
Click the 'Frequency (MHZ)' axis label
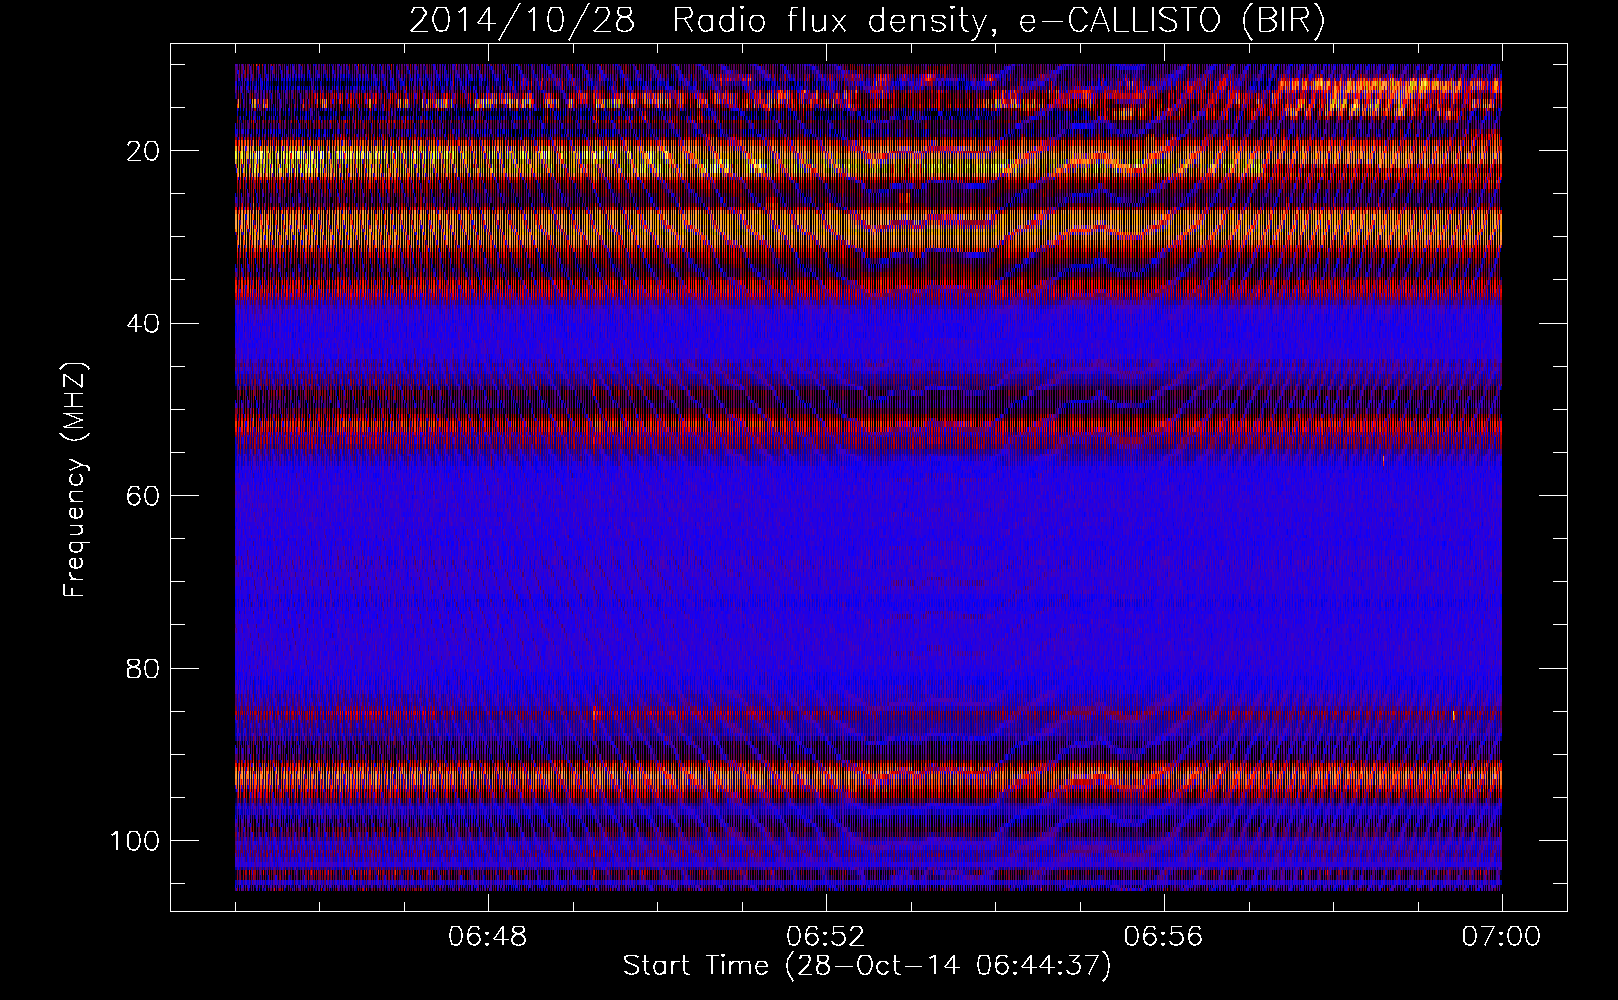[x=76, y=479]
